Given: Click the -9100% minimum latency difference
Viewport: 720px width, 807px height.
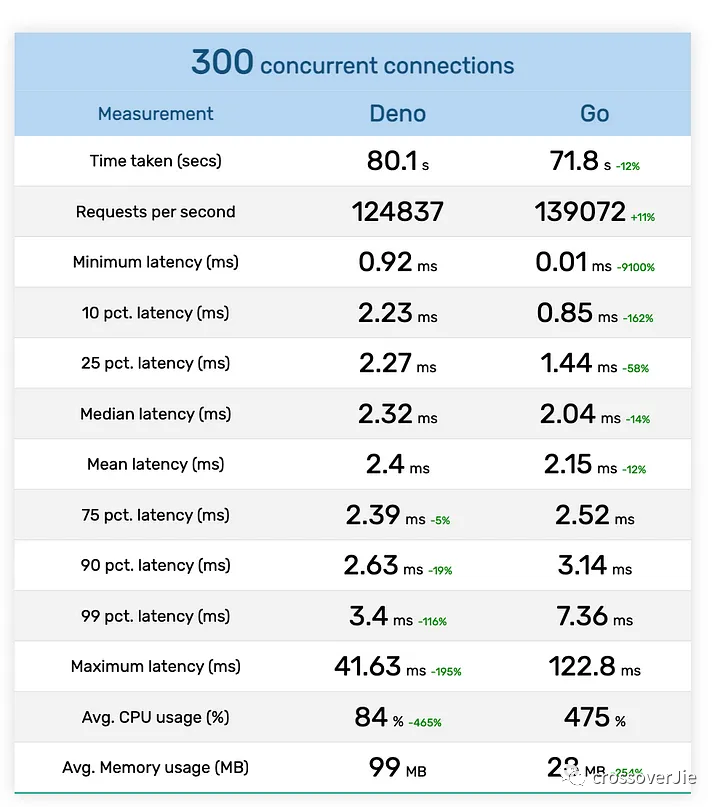Looking at the screenshot, I should point(636,267).
